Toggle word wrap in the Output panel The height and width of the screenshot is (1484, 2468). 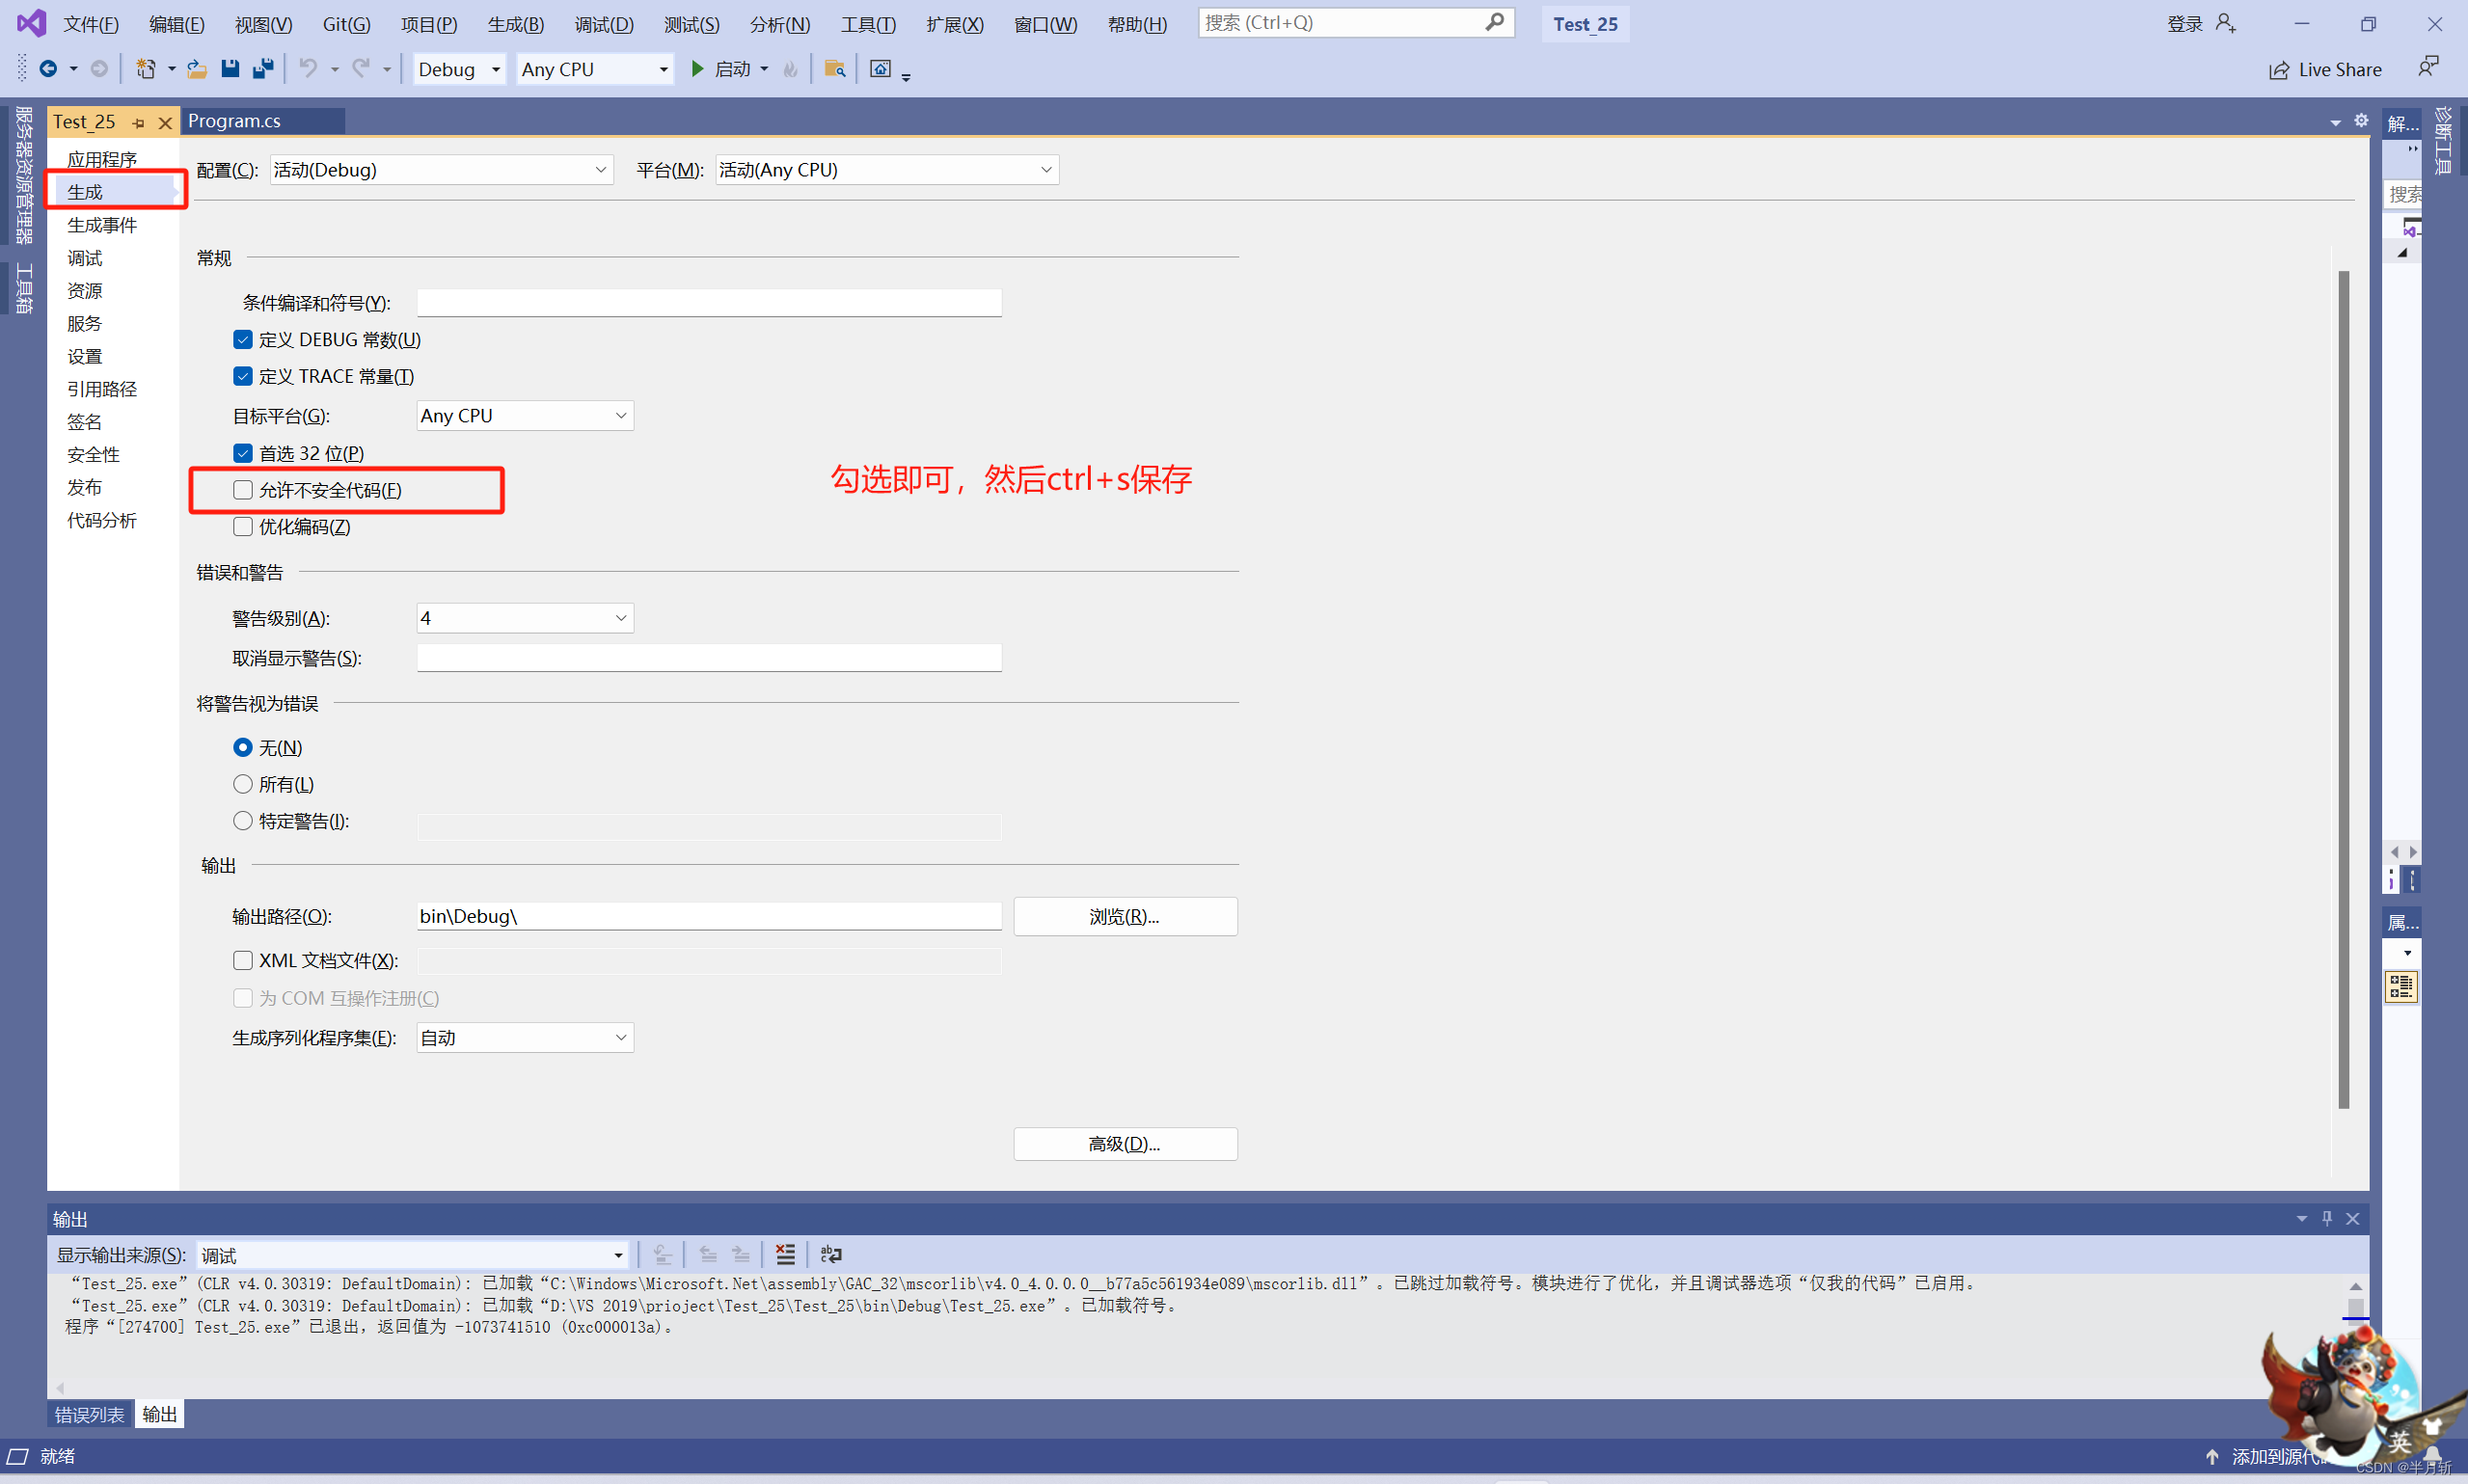point(831,1254)
